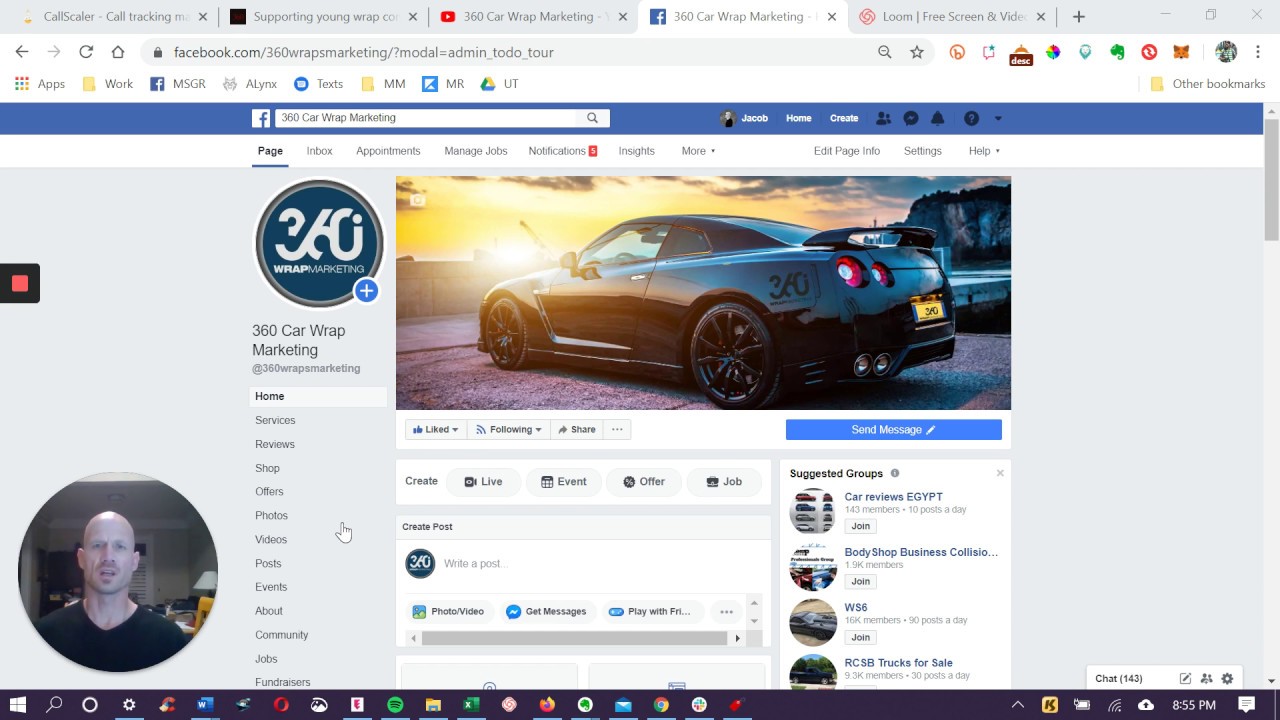Click the search magnifier in Facebook search bar
This screenshot has height=720, width=1280.
(592, 118)
